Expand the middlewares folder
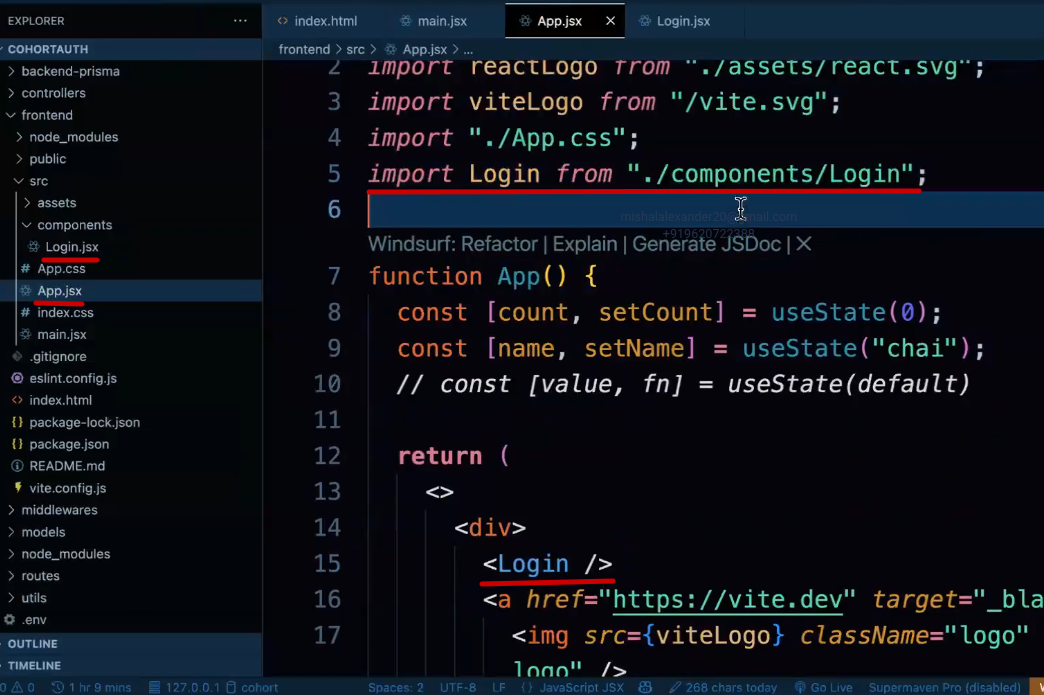The height and width of the screenshot is (695, 1044). (x=59, y=511)
